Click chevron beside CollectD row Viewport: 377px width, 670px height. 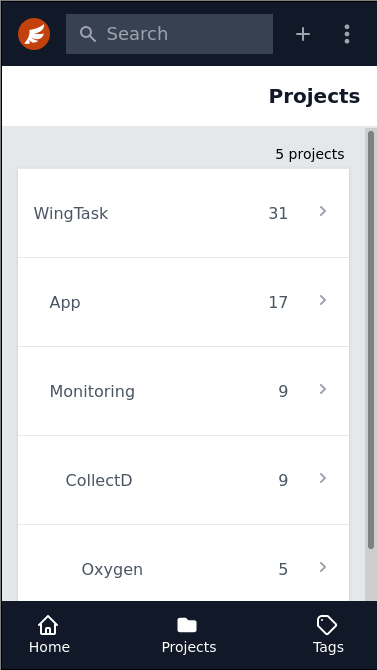(323, 478)
